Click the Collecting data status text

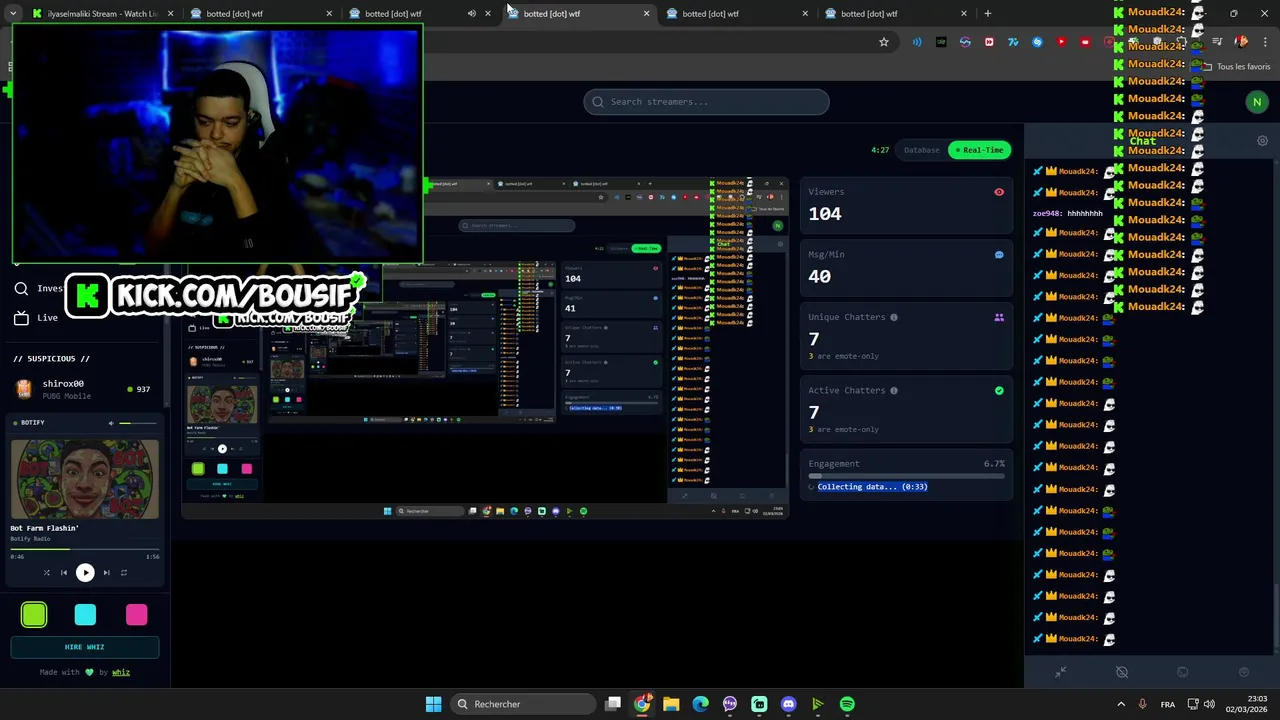(x=872, y=487)
